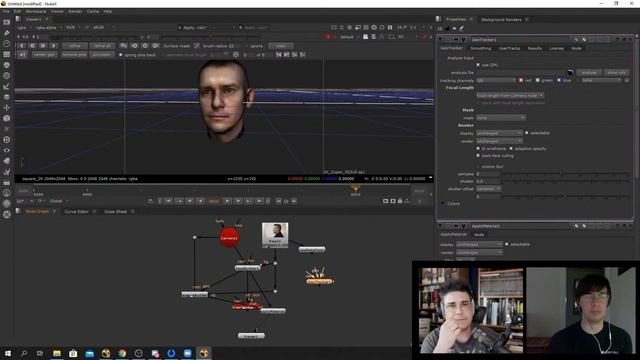640x360 pixels.
Task: Click the center geo button
Action: tap(44, 55)
